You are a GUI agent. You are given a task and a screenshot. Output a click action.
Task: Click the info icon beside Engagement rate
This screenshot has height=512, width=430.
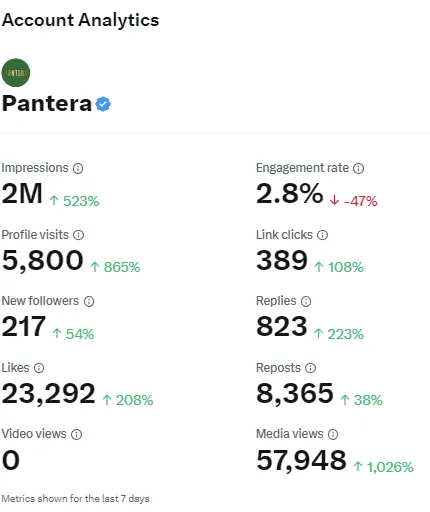click(x=359, y=168)
